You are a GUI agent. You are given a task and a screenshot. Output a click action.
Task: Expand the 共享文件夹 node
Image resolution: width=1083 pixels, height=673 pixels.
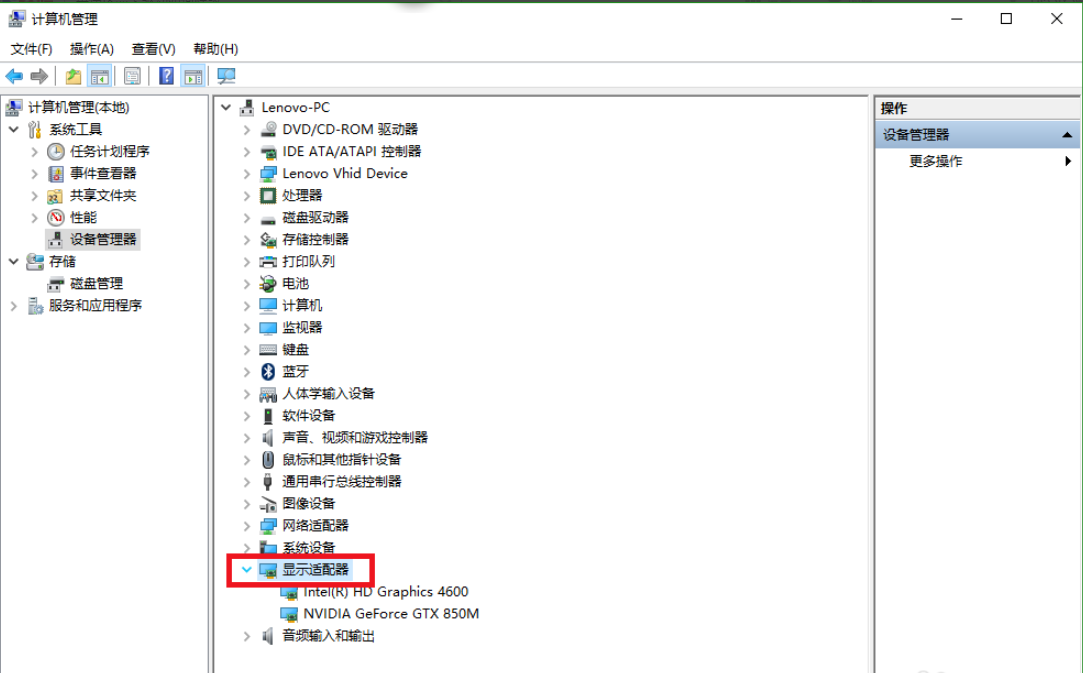(35, 196)
